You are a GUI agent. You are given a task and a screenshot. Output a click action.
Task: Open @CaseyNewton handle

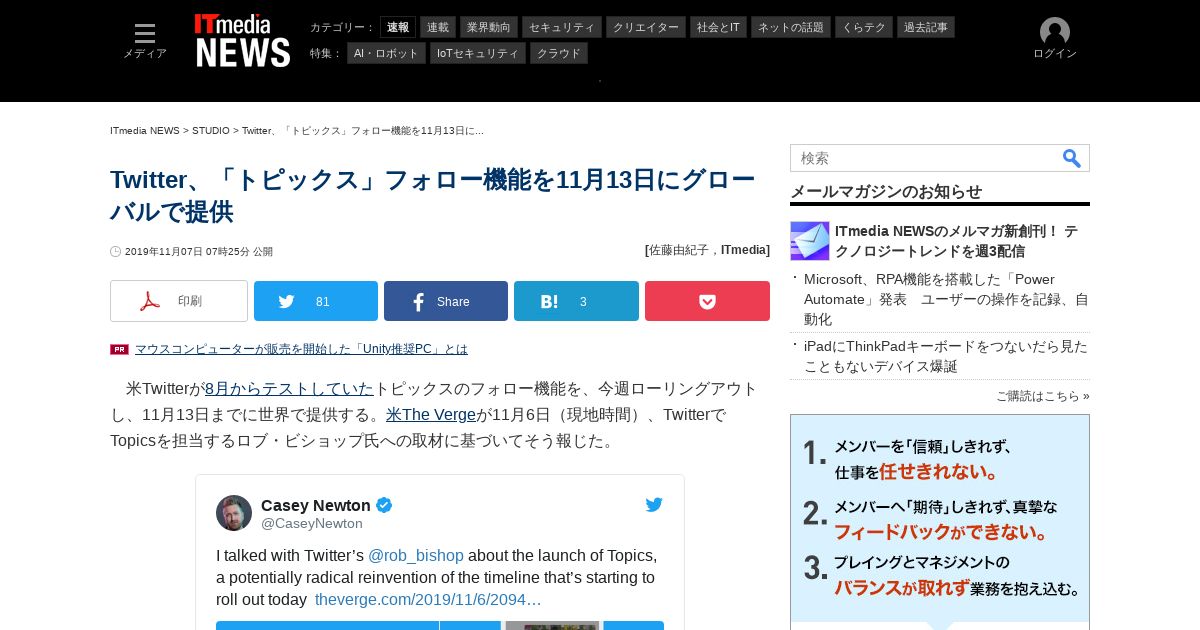[312, 523]
